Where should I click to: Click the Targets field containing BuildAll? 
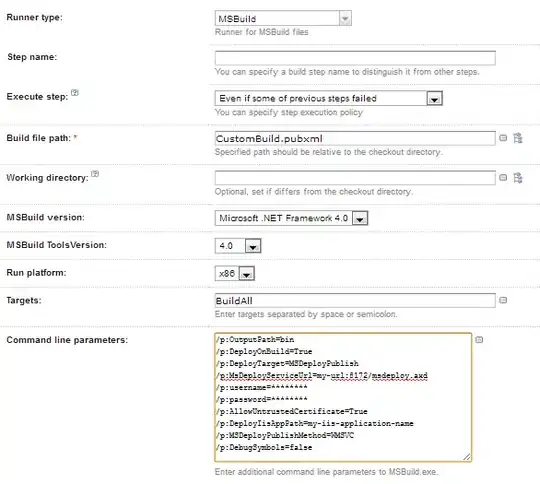(355, 301)
